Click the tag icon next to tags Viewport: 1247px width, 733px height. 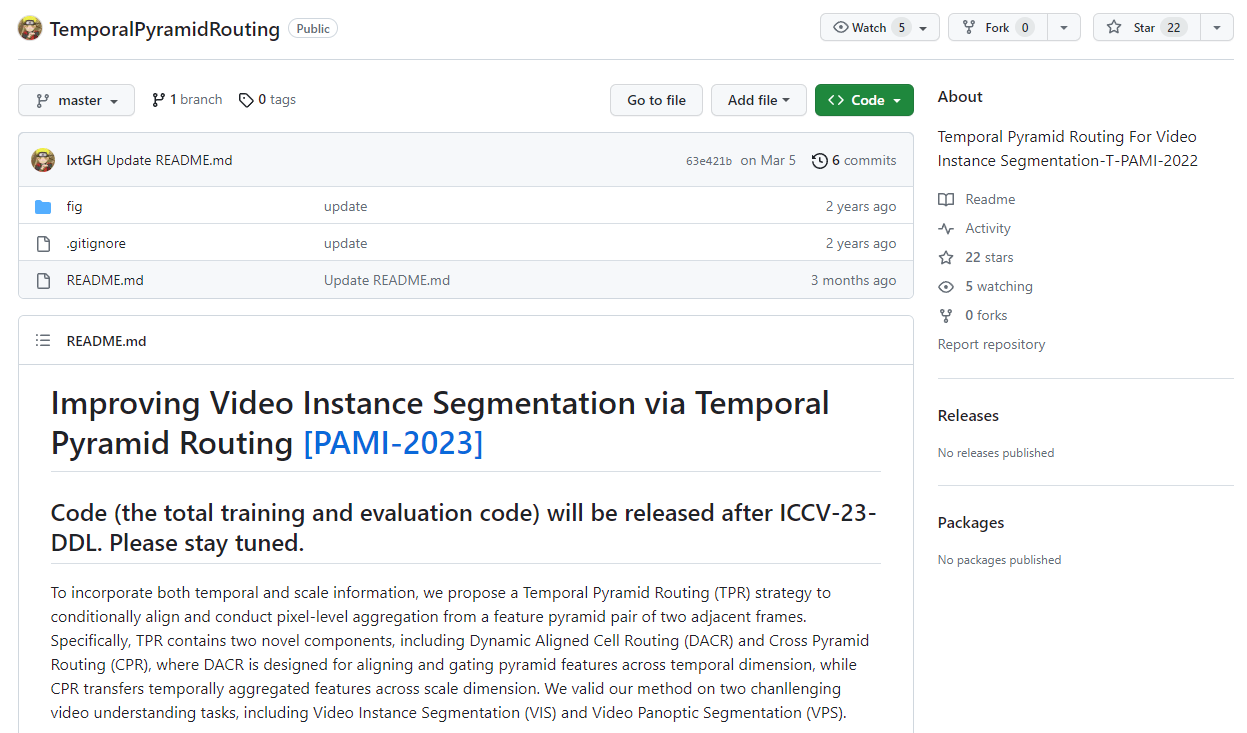pyautogui.click(x=245, y=100)
